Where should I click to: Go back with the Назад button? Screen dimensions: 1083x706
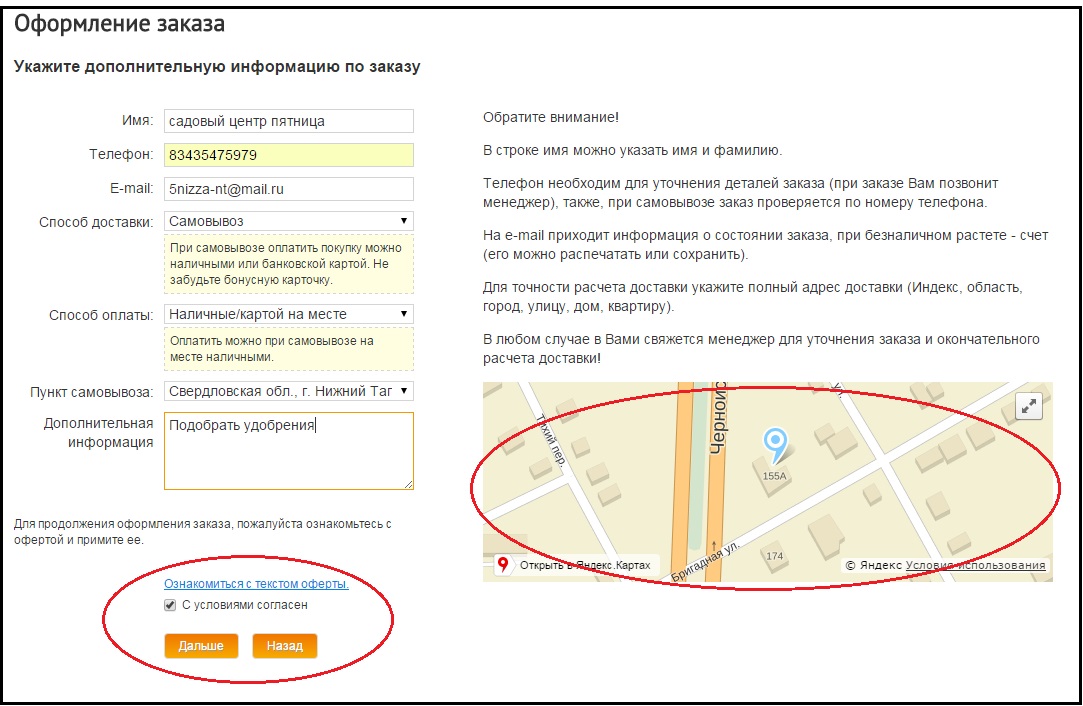[284, 646]
